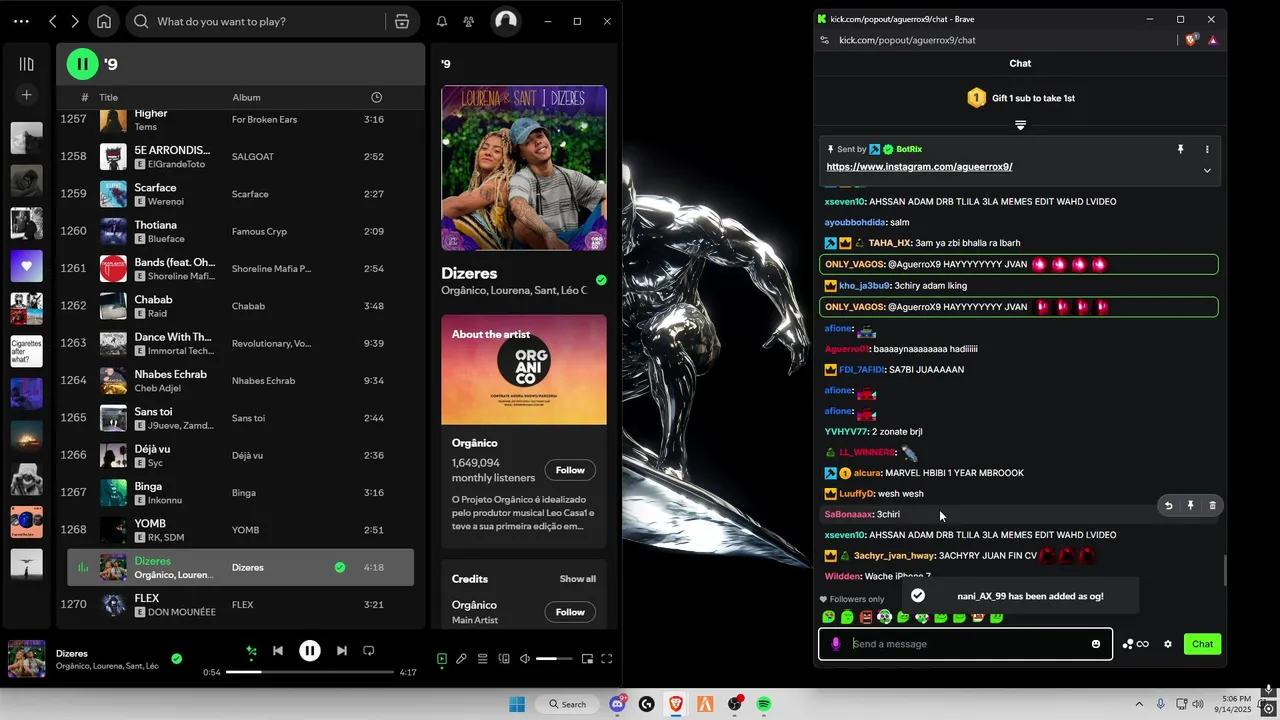Image resolution: width=1280 pixels, height=720 pixels.
Task: Collapse the gift leaderboard handle
Action: 1020,125
